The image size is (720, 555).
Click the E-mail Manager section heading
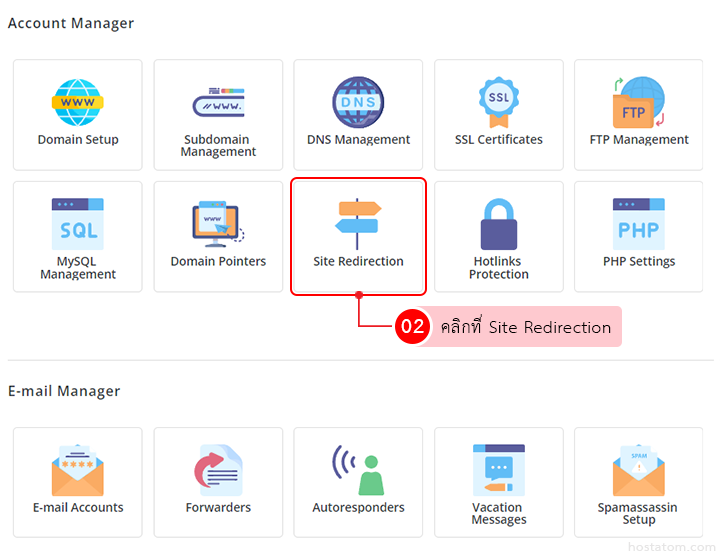coord(64,391)
